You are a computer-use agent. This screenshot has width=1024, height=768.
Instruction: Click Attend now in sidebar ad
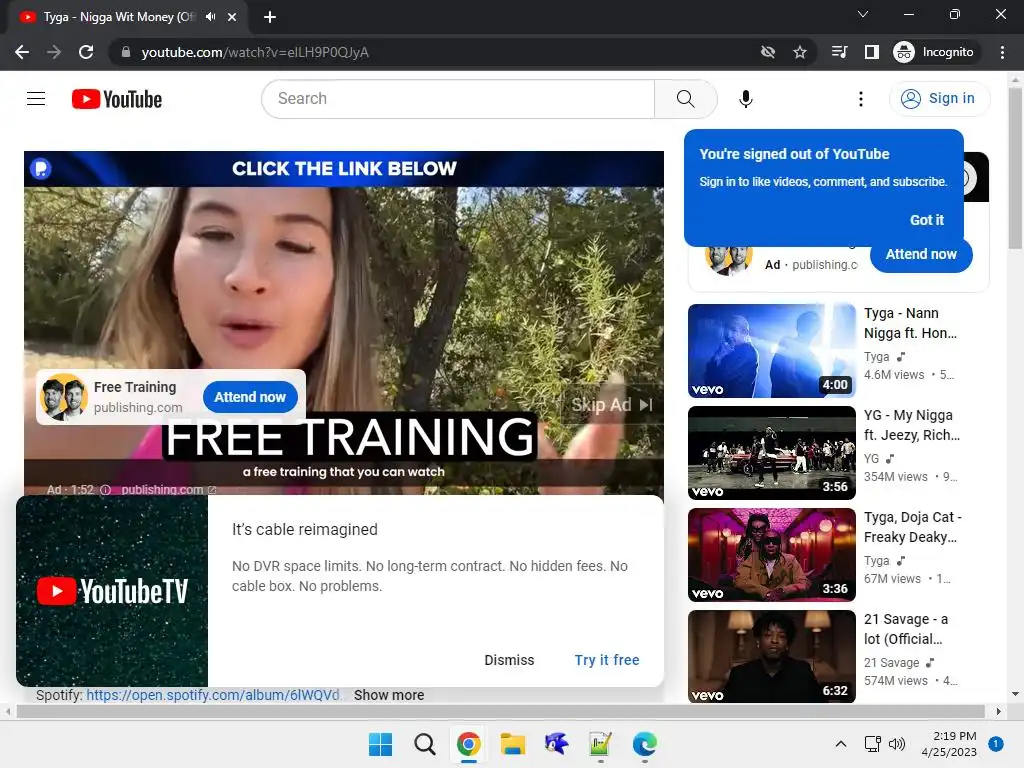click(921, 255)
